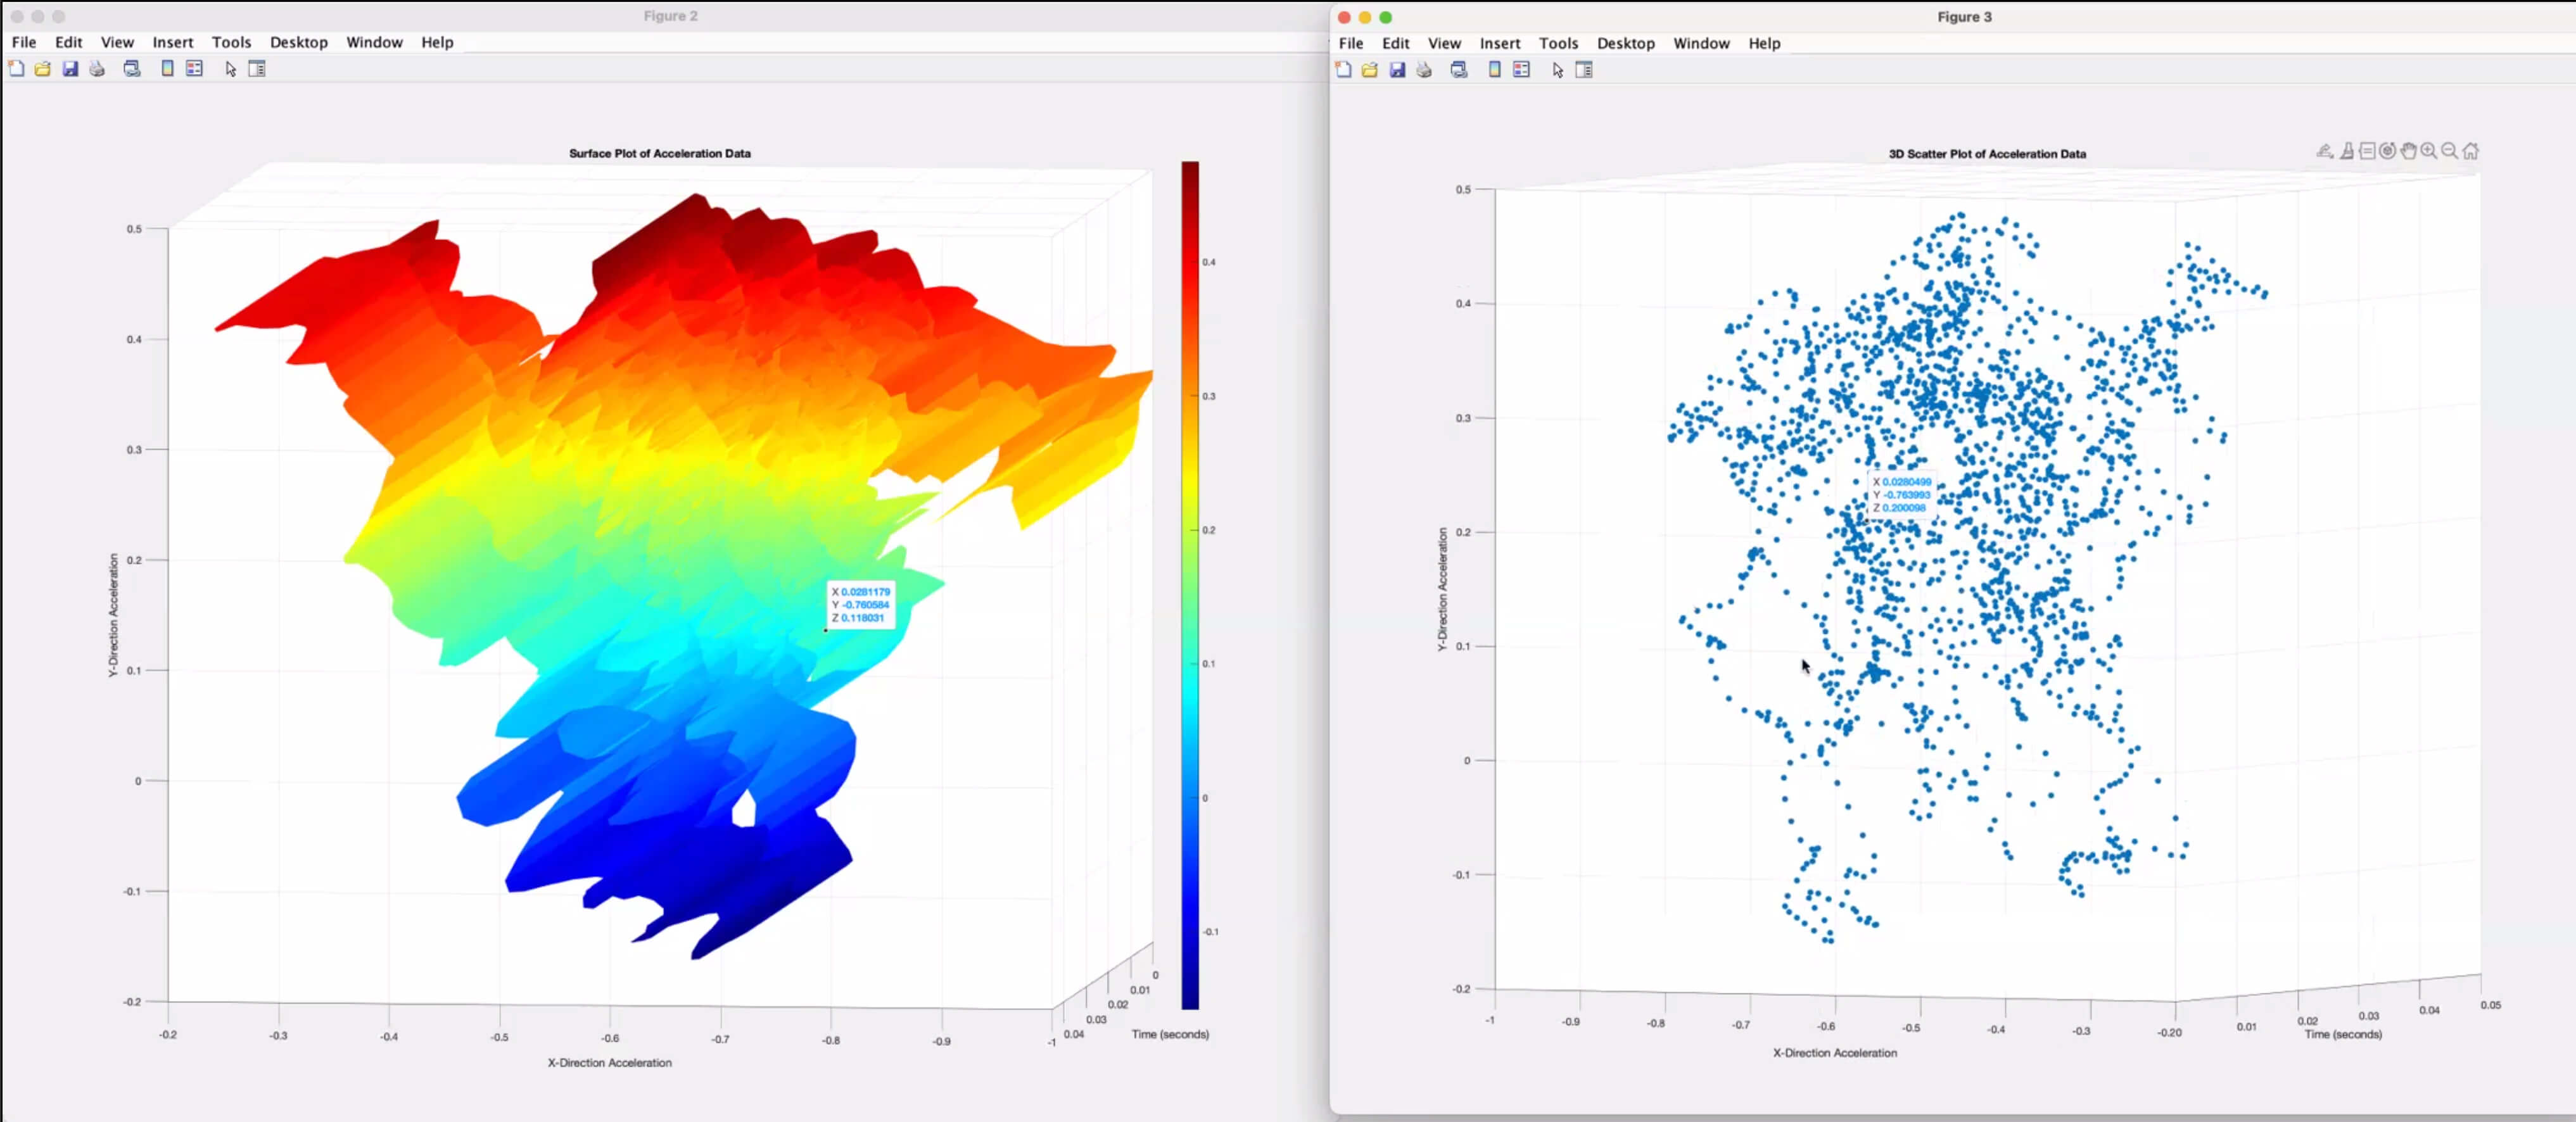This screenshot has width=2576, height=1122.
Task: Export the scatter axes via the export icon
Action: click(2325, 150)
